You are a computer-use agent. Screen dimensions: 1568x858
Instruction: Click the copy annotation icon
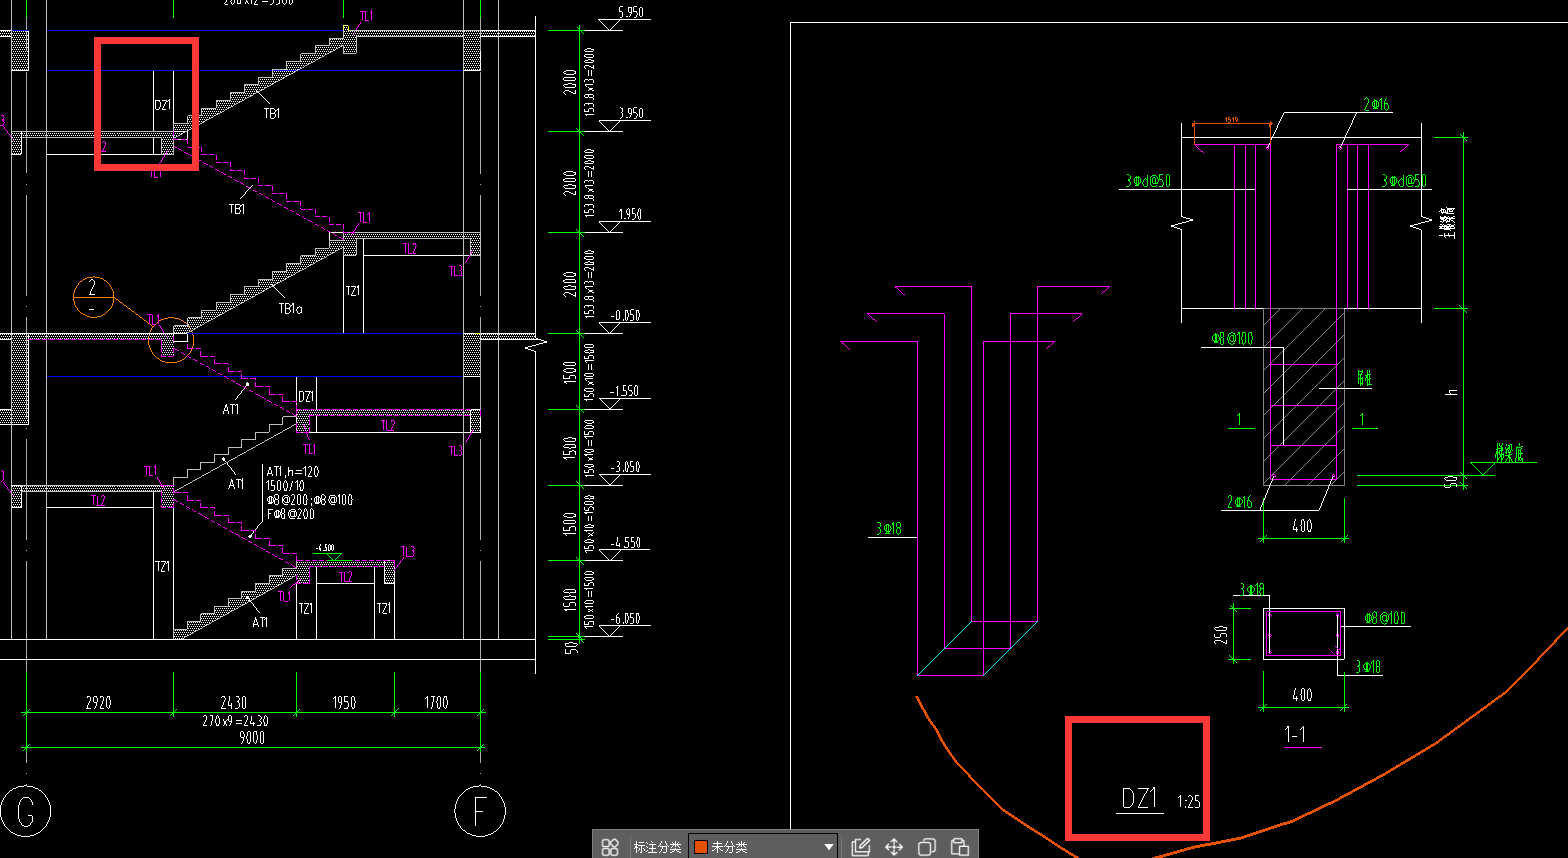pos(926,847)
